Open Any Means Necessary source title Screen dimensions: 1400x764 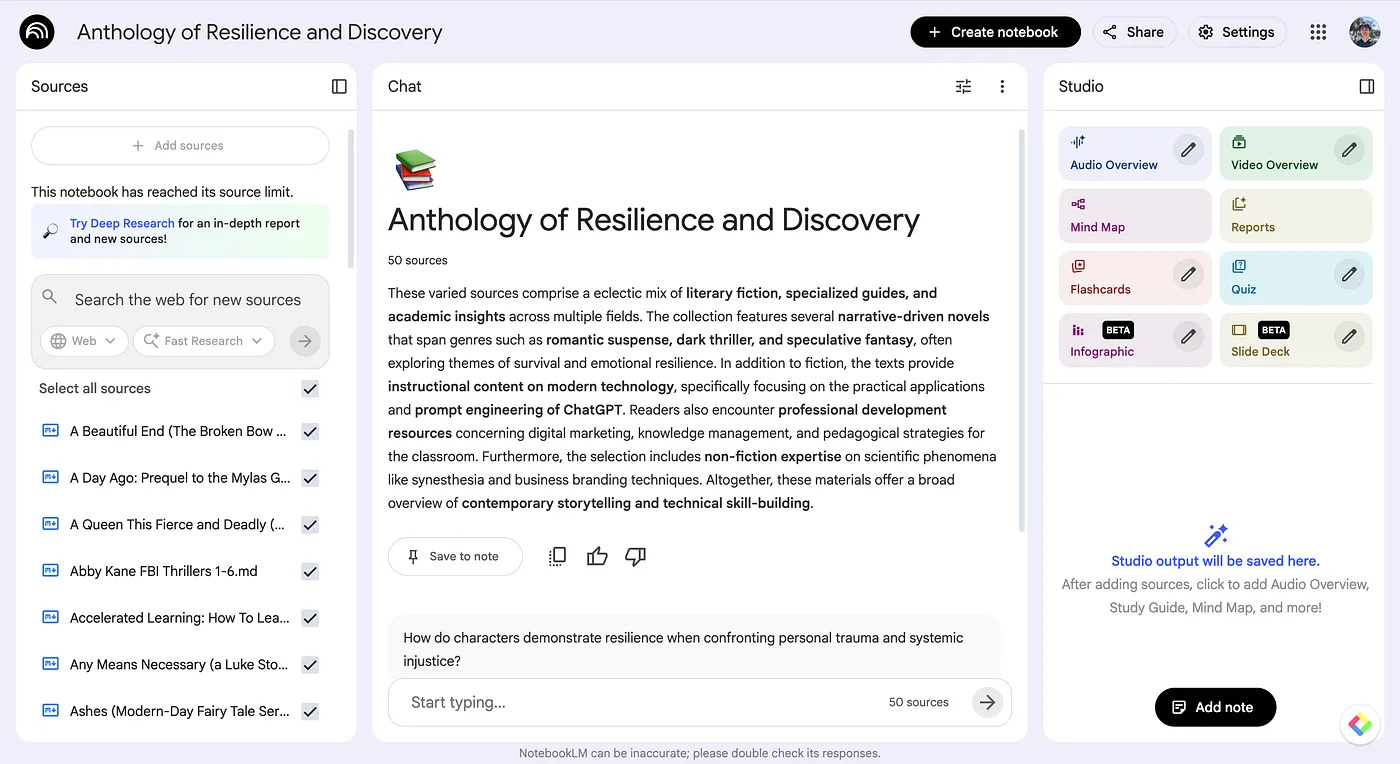179,664
